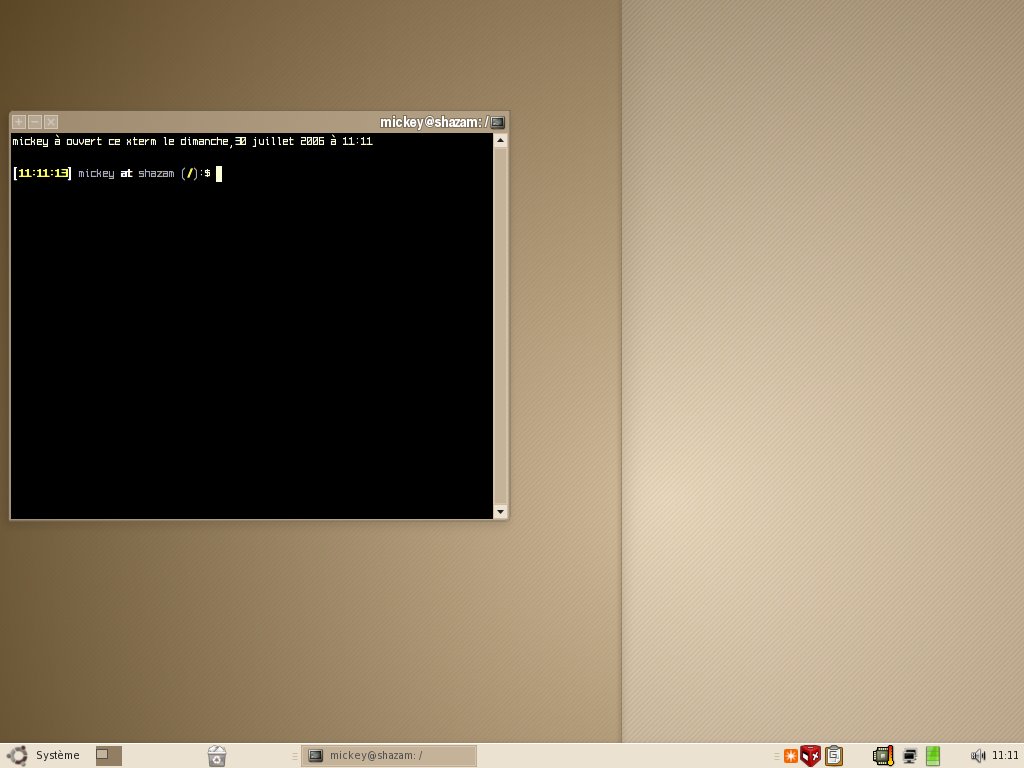Click the plus button in xterm titlebar

(19, 122)
